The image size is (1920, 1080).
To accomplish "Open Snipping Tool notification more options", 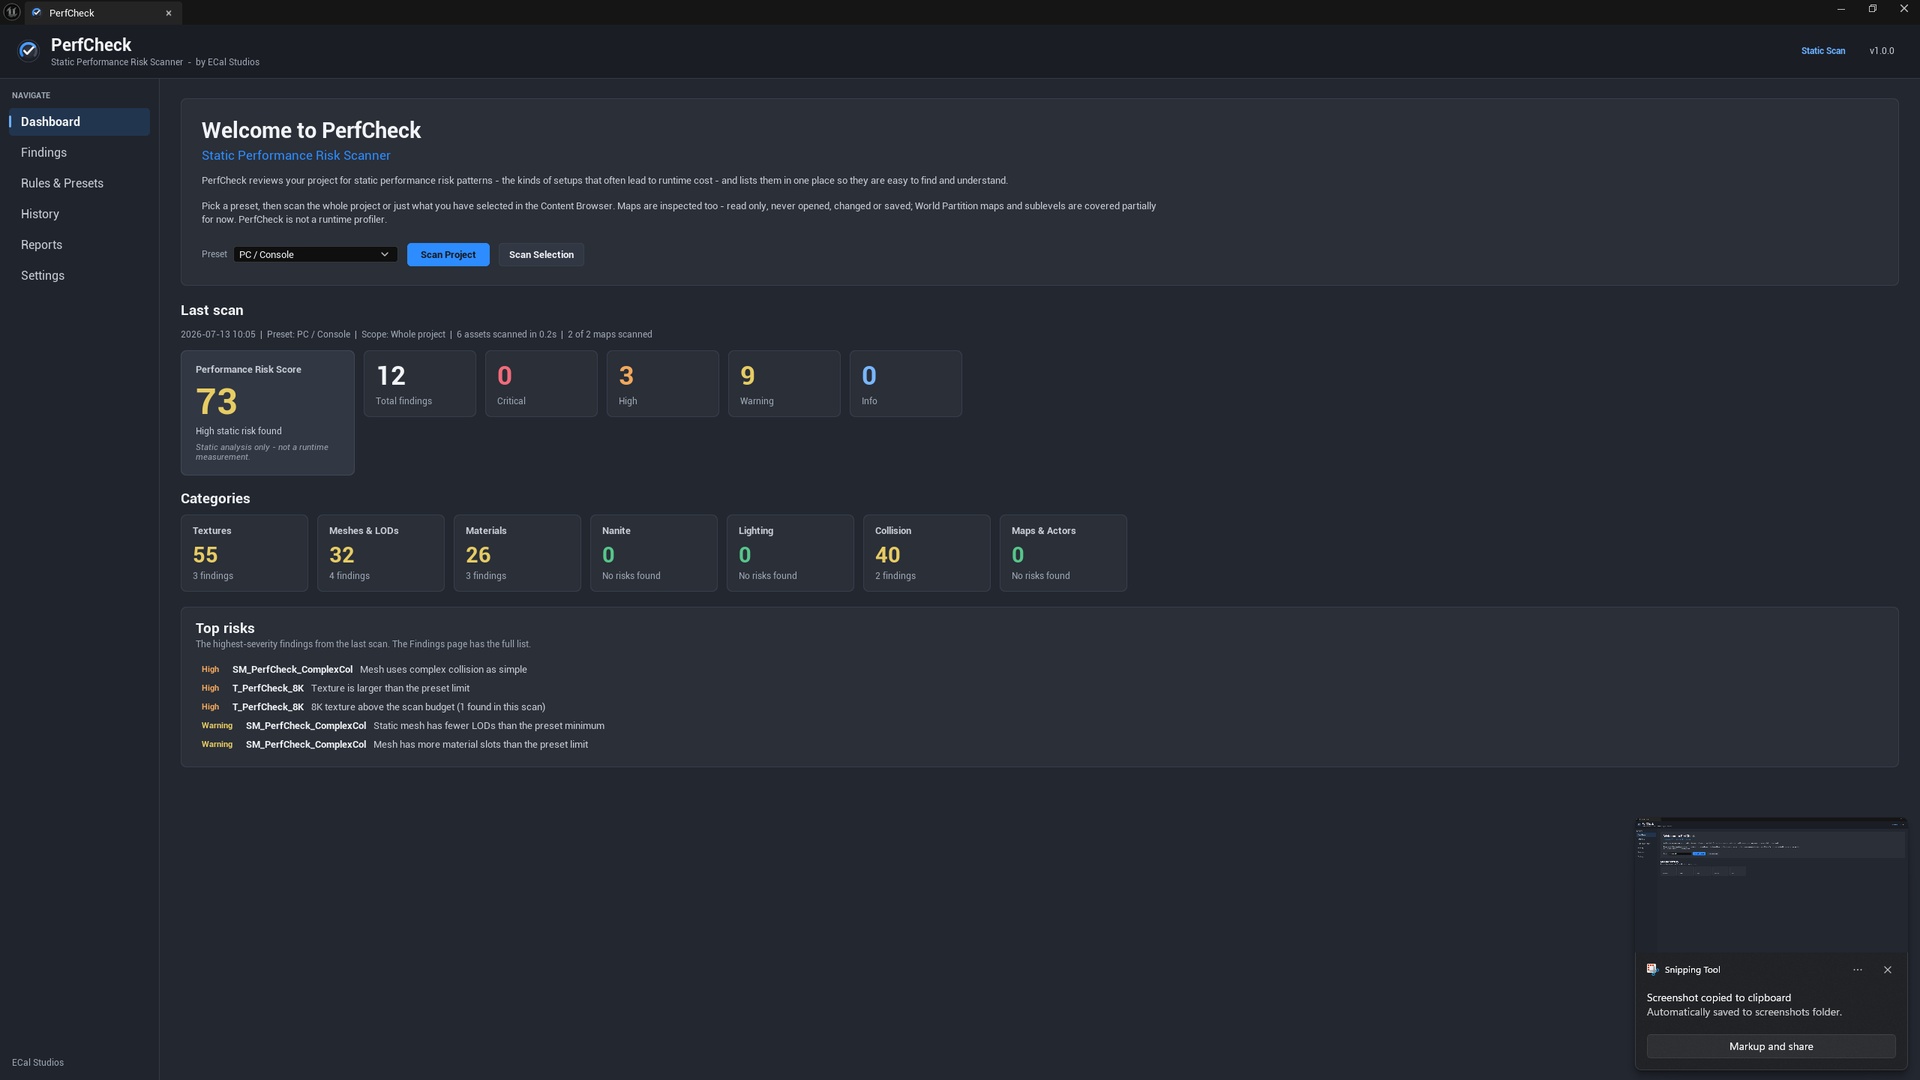I will (1857, 970).
